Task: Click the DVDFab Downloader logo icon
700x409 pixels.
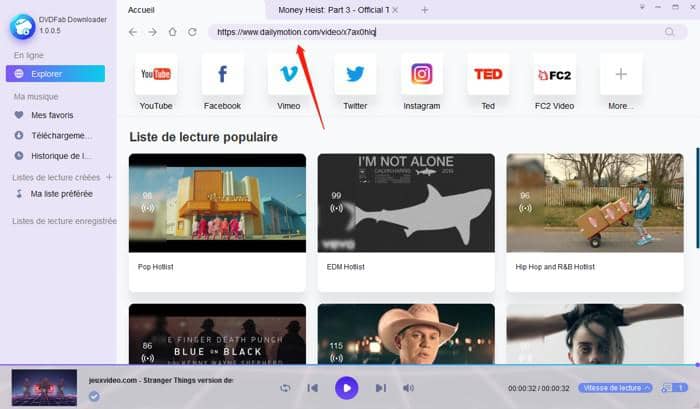Action: pos(22,26)
